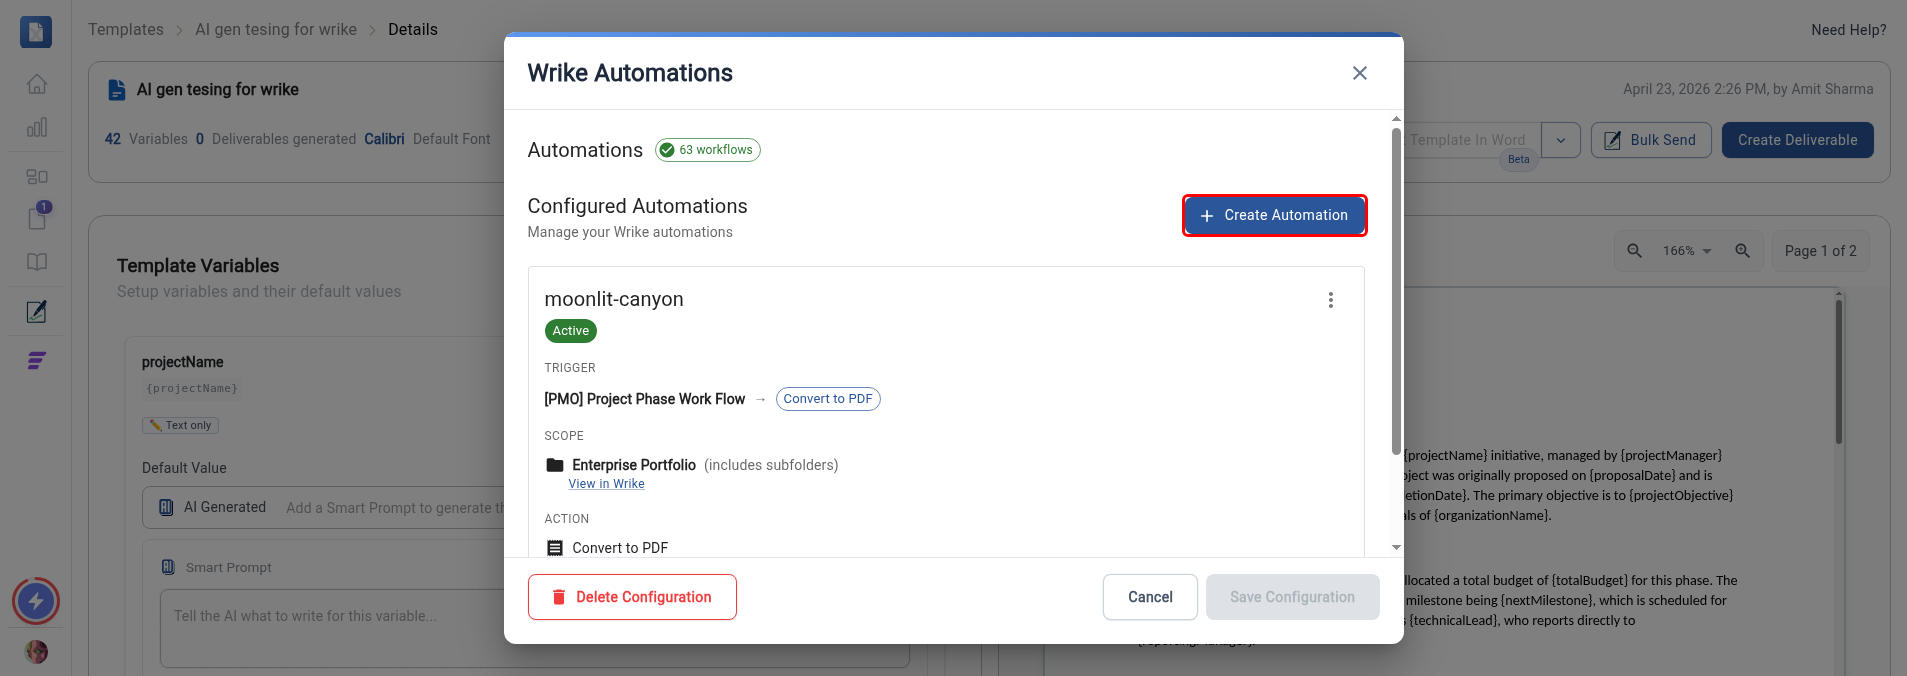This screenshot has width=1907, height=676.
Task: Go to AI gen tesing for wrike breadcrumb
Action: tap(276, 30)
